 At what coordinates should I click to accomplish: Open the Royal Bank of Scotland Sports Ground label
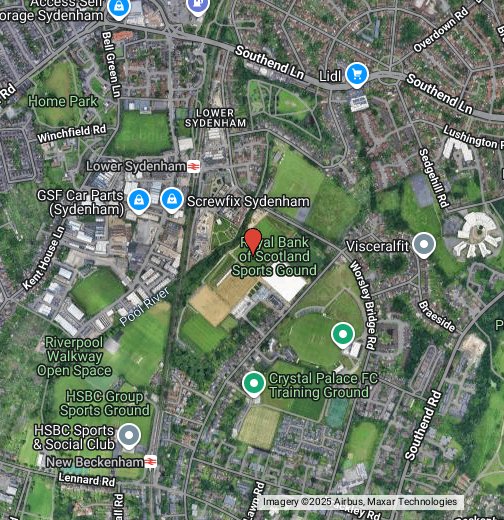[274, 256]
